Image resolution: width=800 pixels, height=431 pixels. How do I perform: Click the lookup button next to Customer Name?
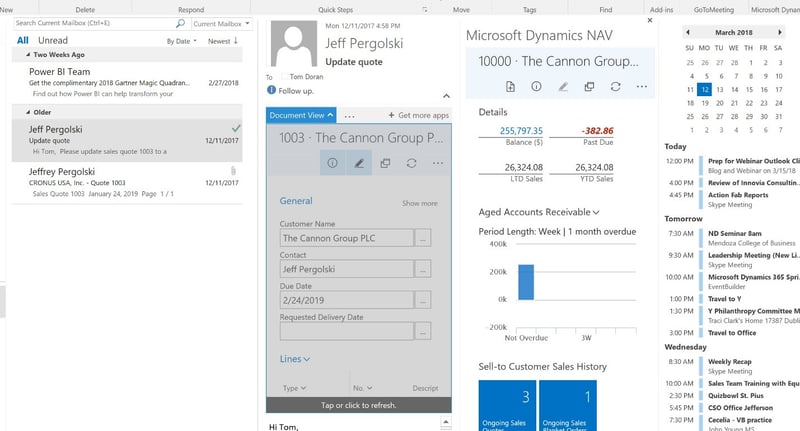(423, 238)
